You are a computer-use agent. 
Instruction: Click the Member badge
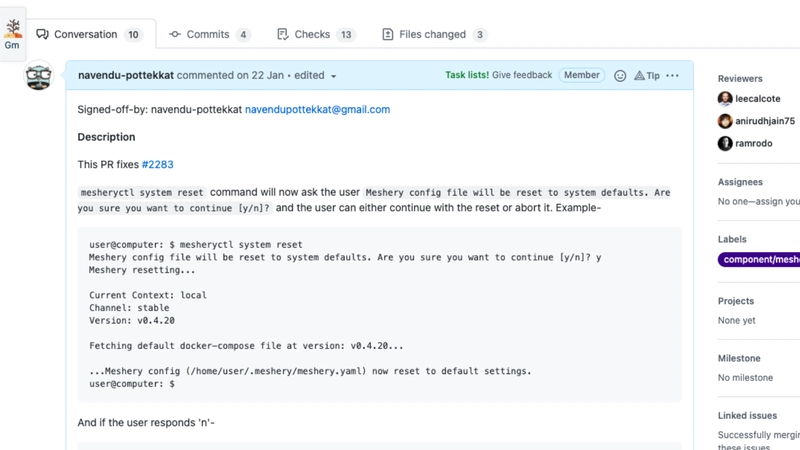coord(582,75)
